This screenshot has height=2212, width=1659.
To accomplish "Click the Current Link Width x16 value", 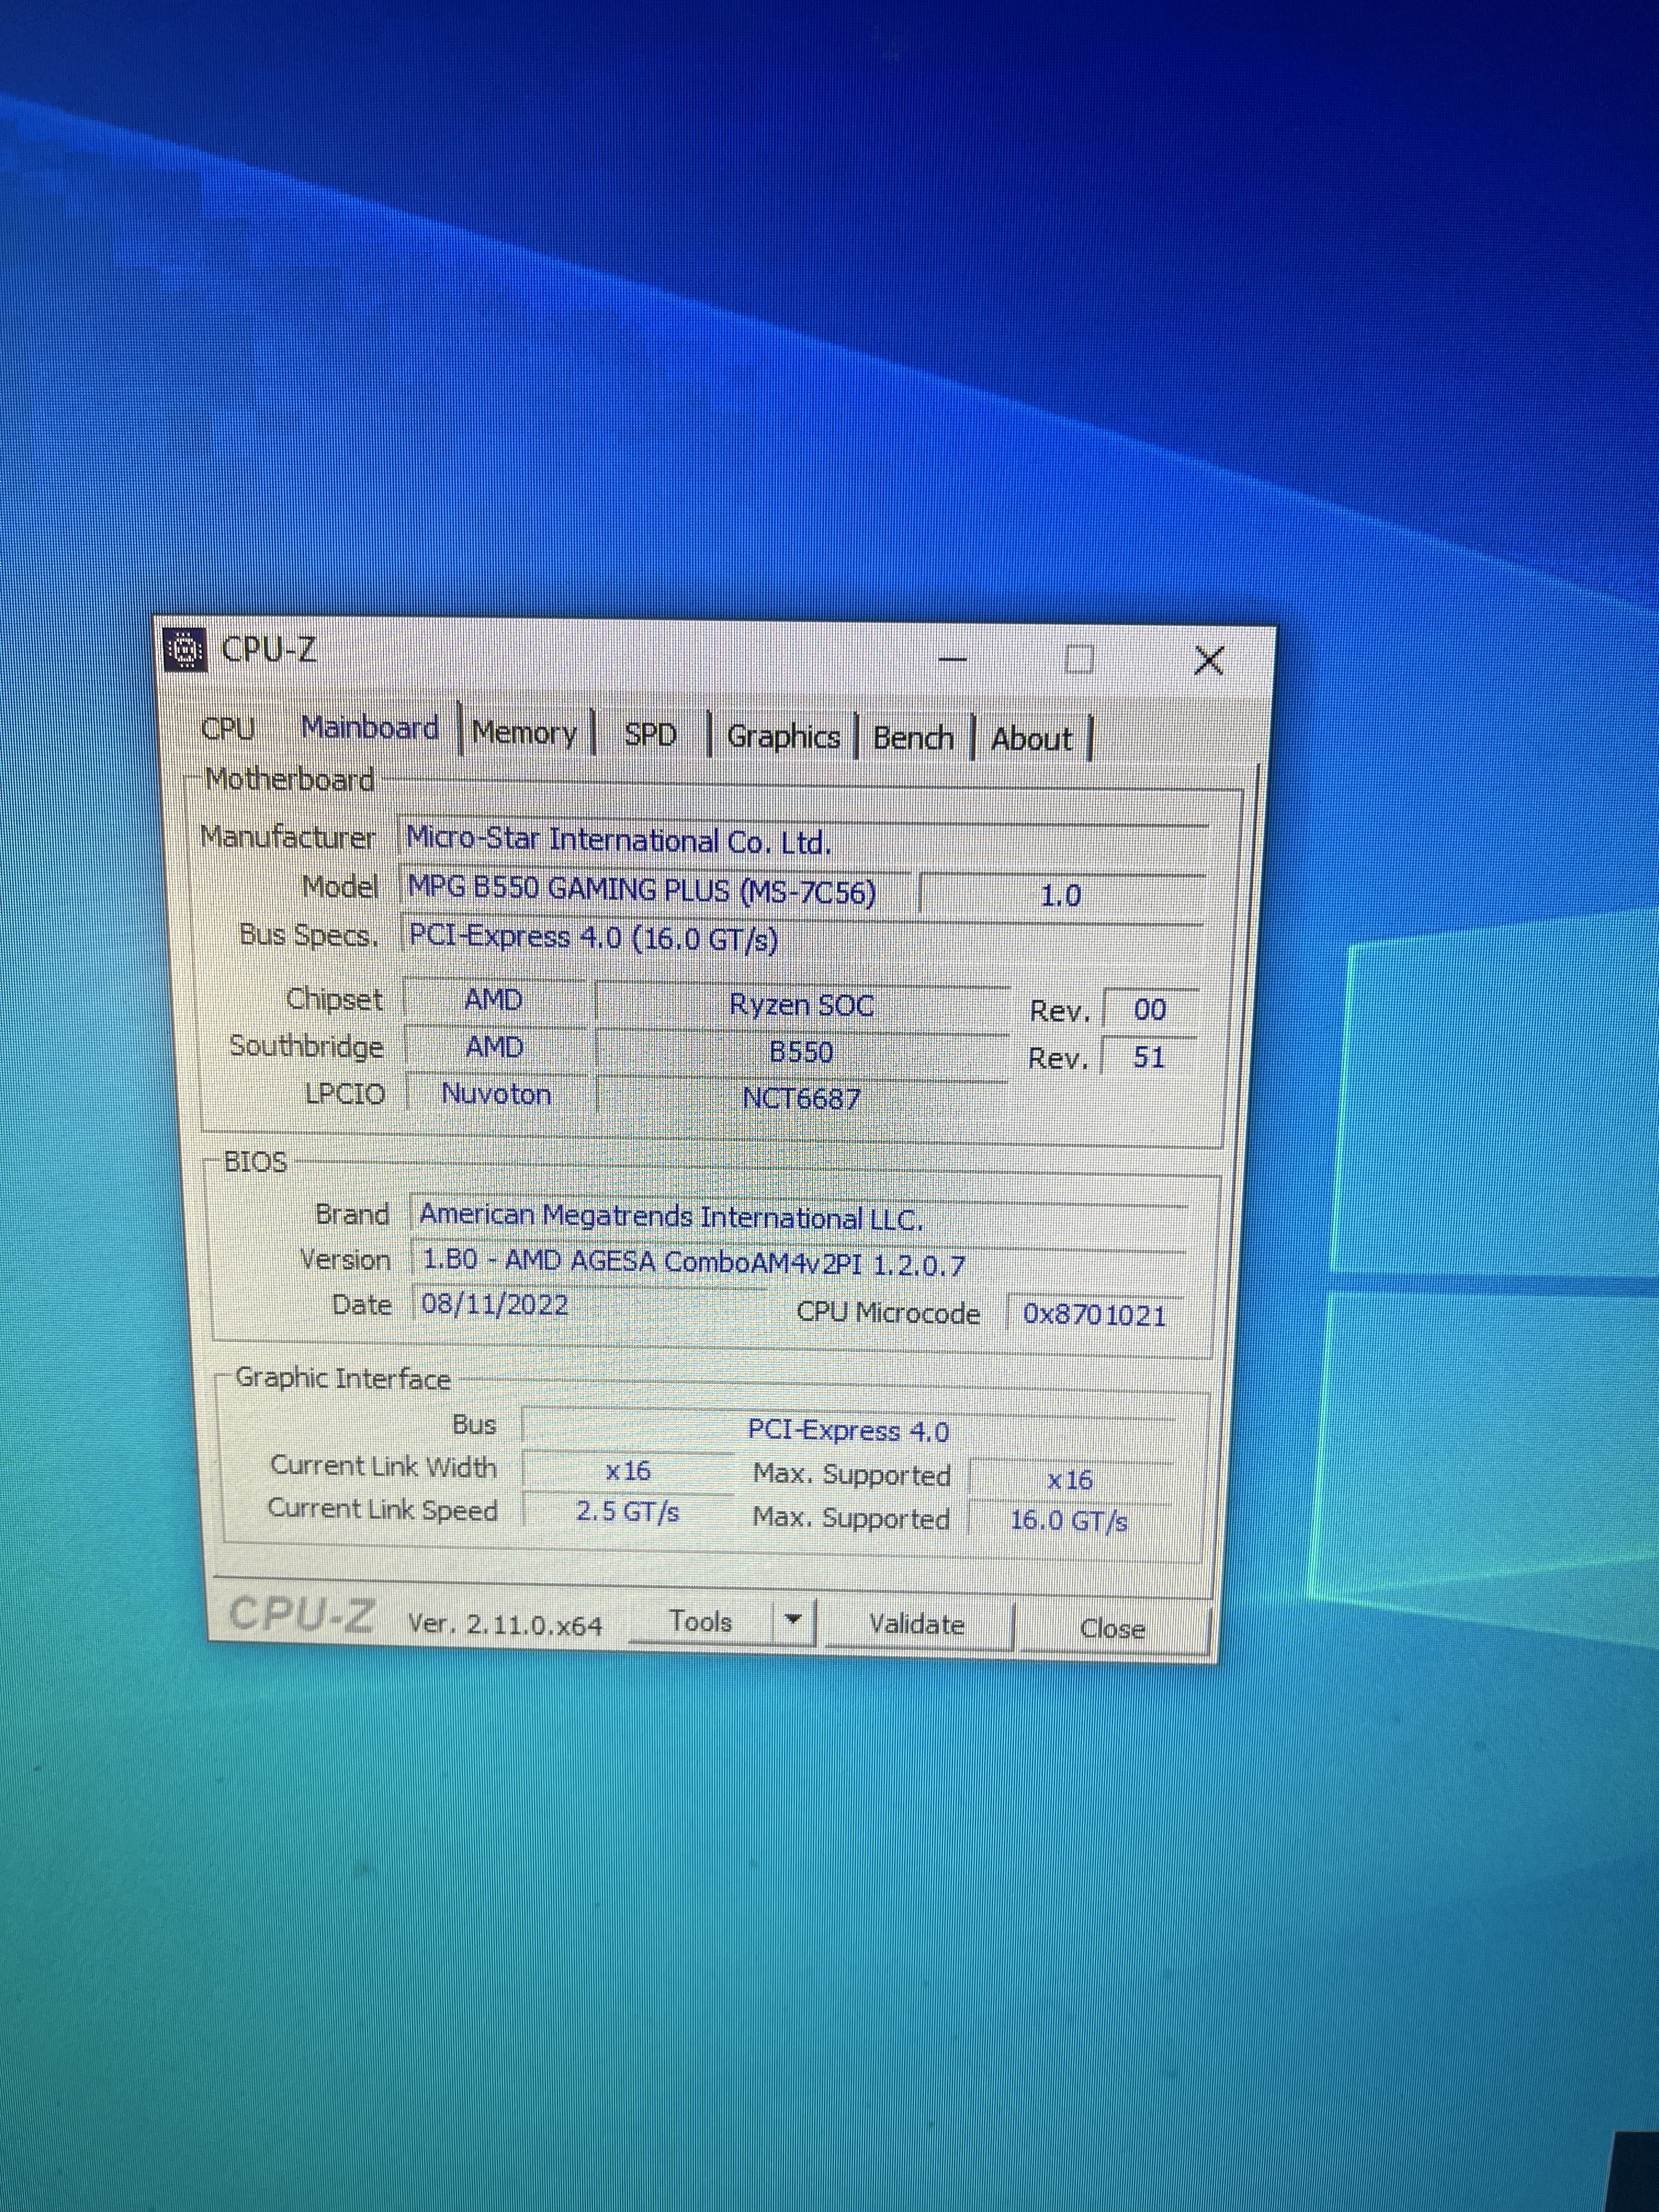I will (628, 1471).
